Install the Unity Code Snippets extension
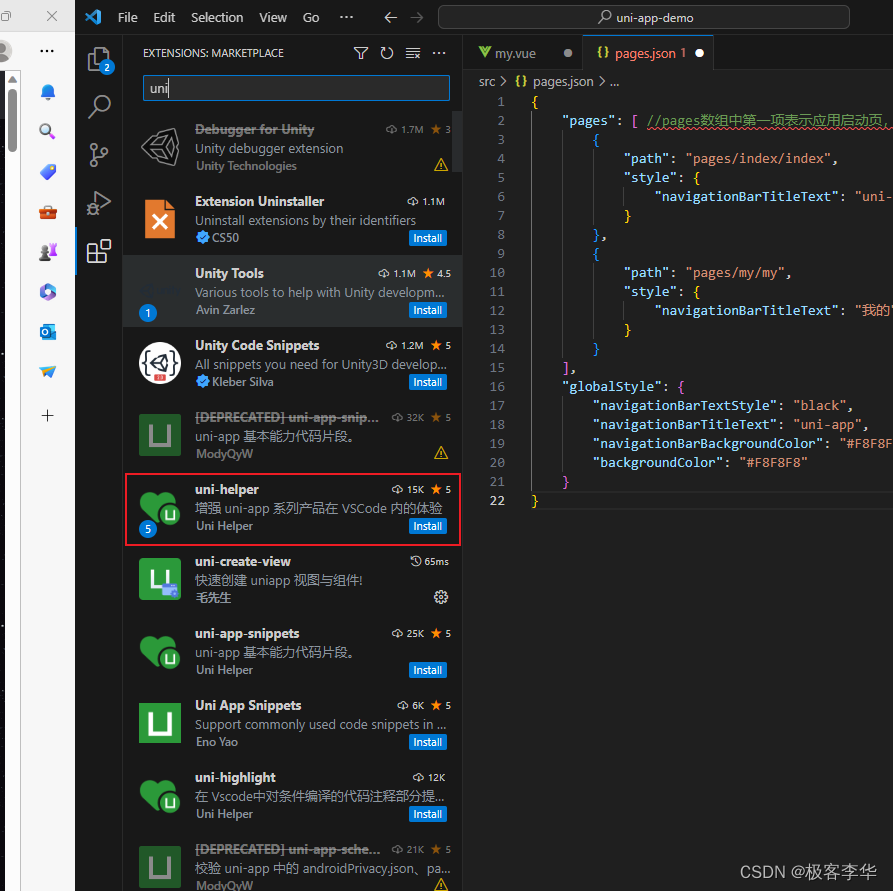The width and height of the screenshot is (893, 891). (x=428, y=382)
